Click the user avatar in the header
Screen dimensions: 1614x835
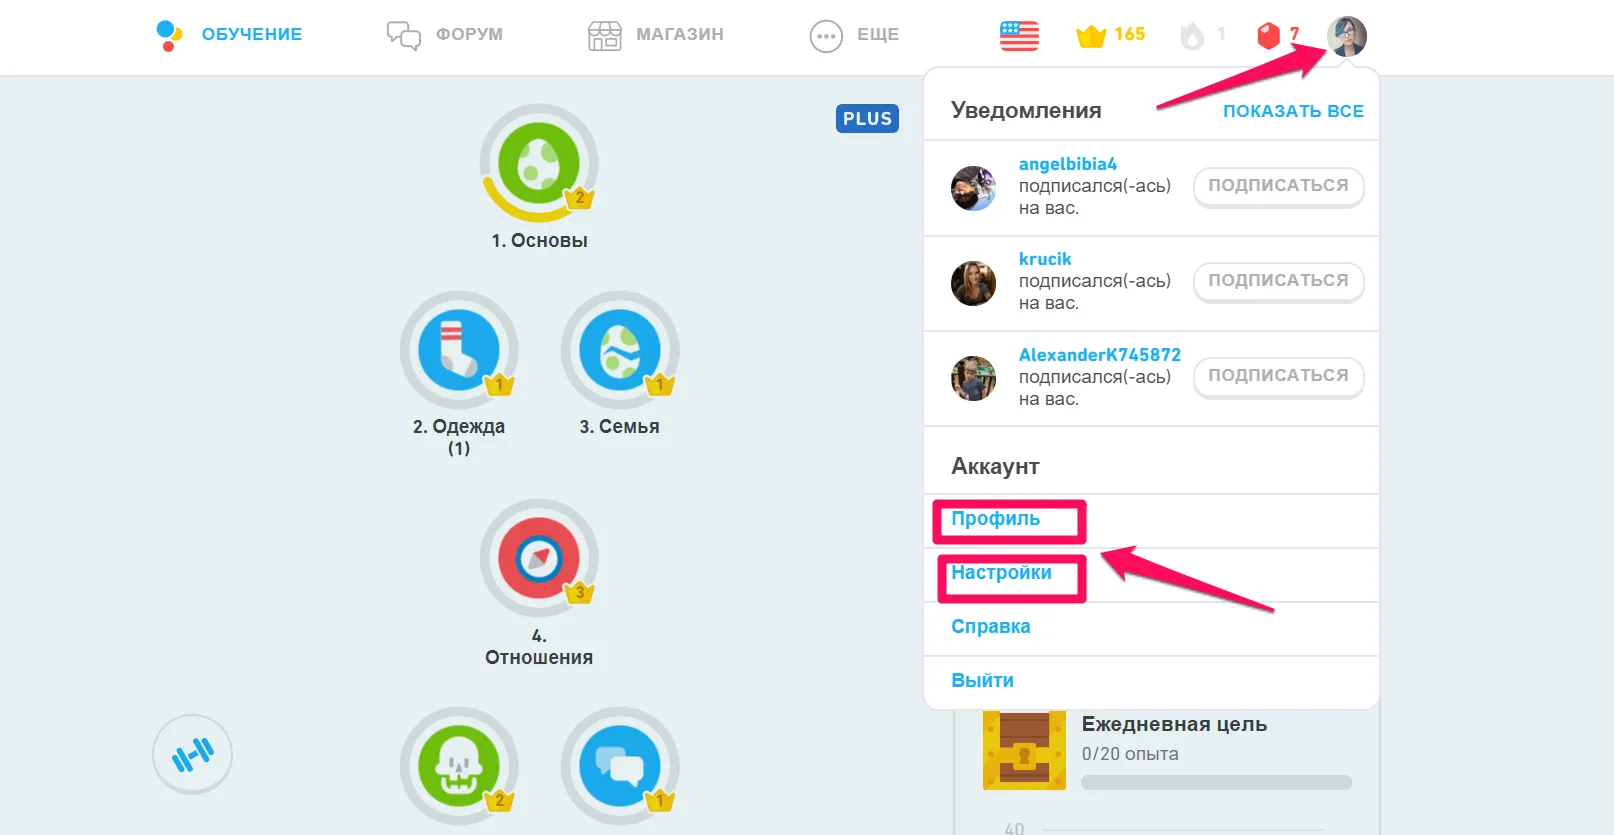point(1346,36)
